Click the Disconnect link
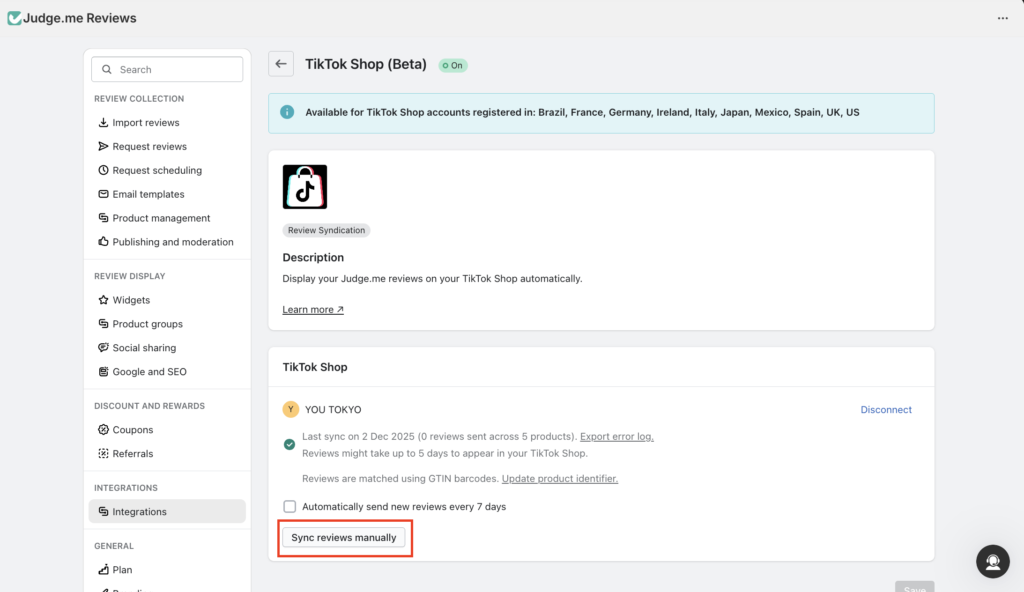 coord(886,410)
